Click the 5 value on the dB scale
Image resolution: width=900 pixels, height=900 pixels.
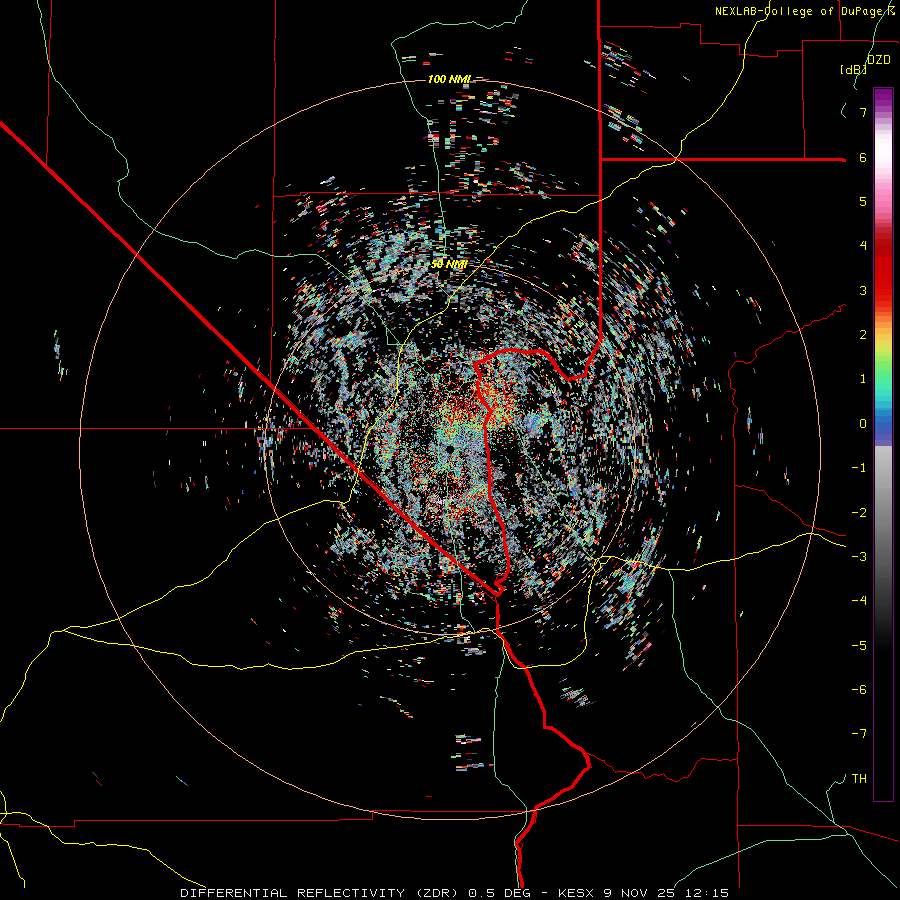pyautogui.click(x=863, y=201)
